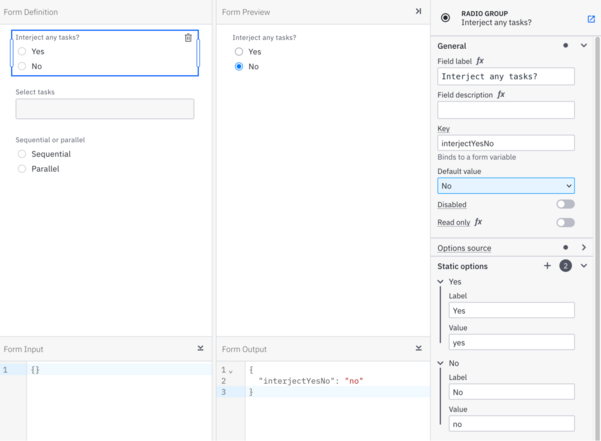Edit the Key field interjectYesNo
The height and width of the screenshot is (441, 601).
[506, 143]
